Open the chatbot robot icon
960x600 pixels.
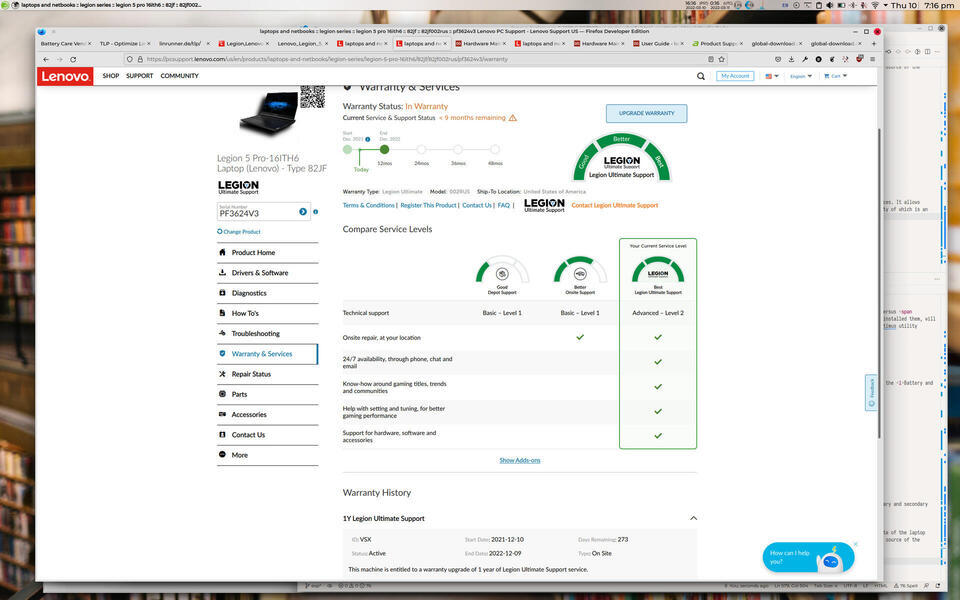[x=831, y=560]
